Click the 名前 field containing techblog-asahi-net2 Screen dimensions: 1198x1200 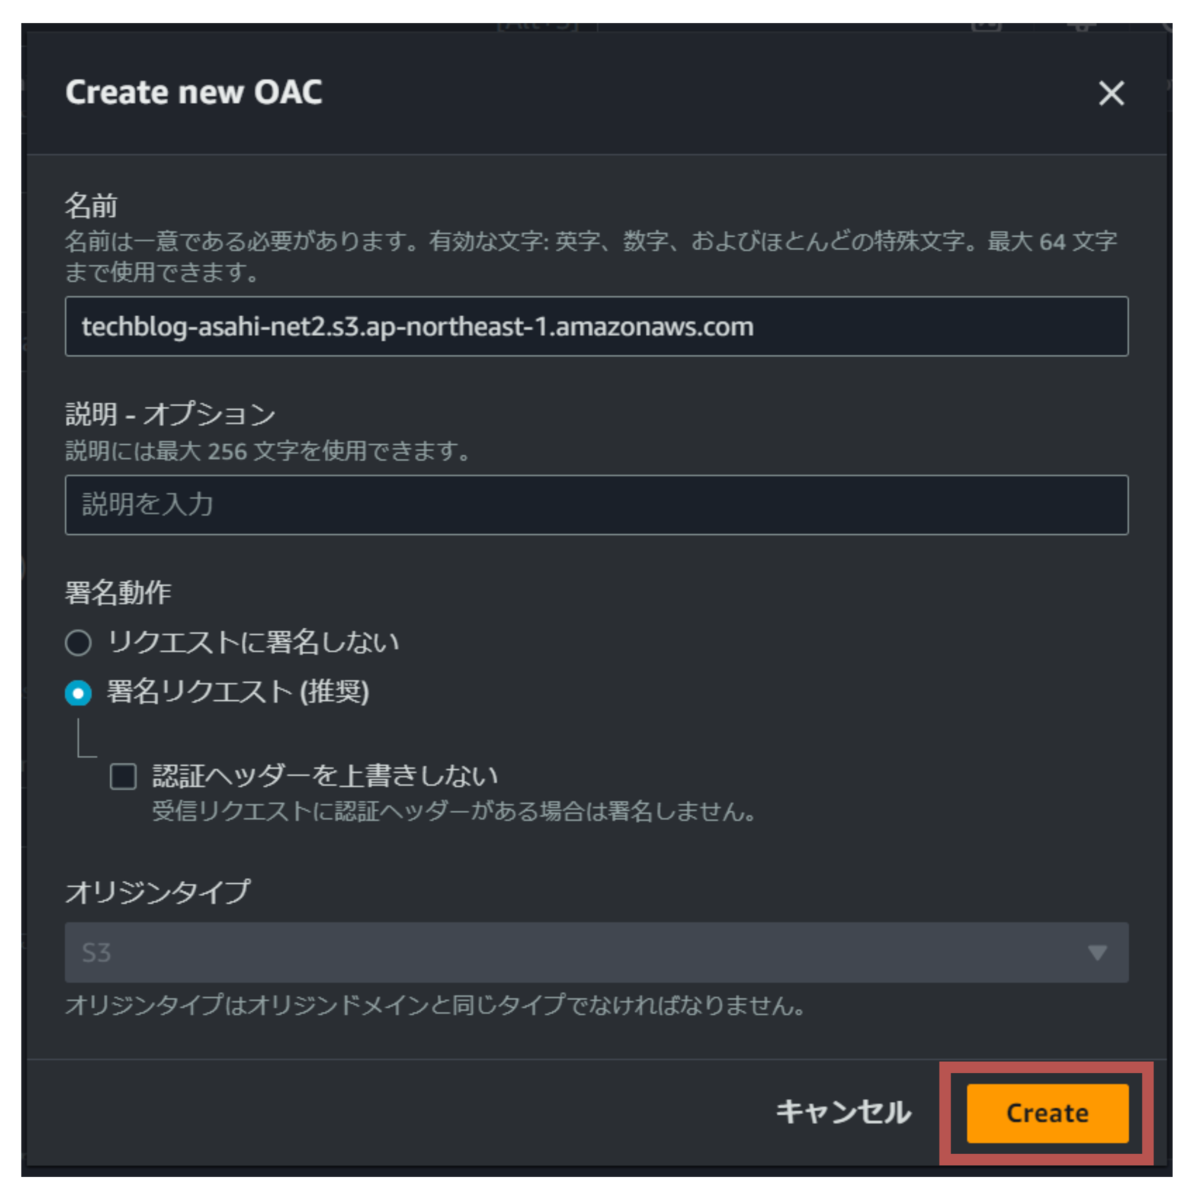pyautogui.click(x=596, y=326)
